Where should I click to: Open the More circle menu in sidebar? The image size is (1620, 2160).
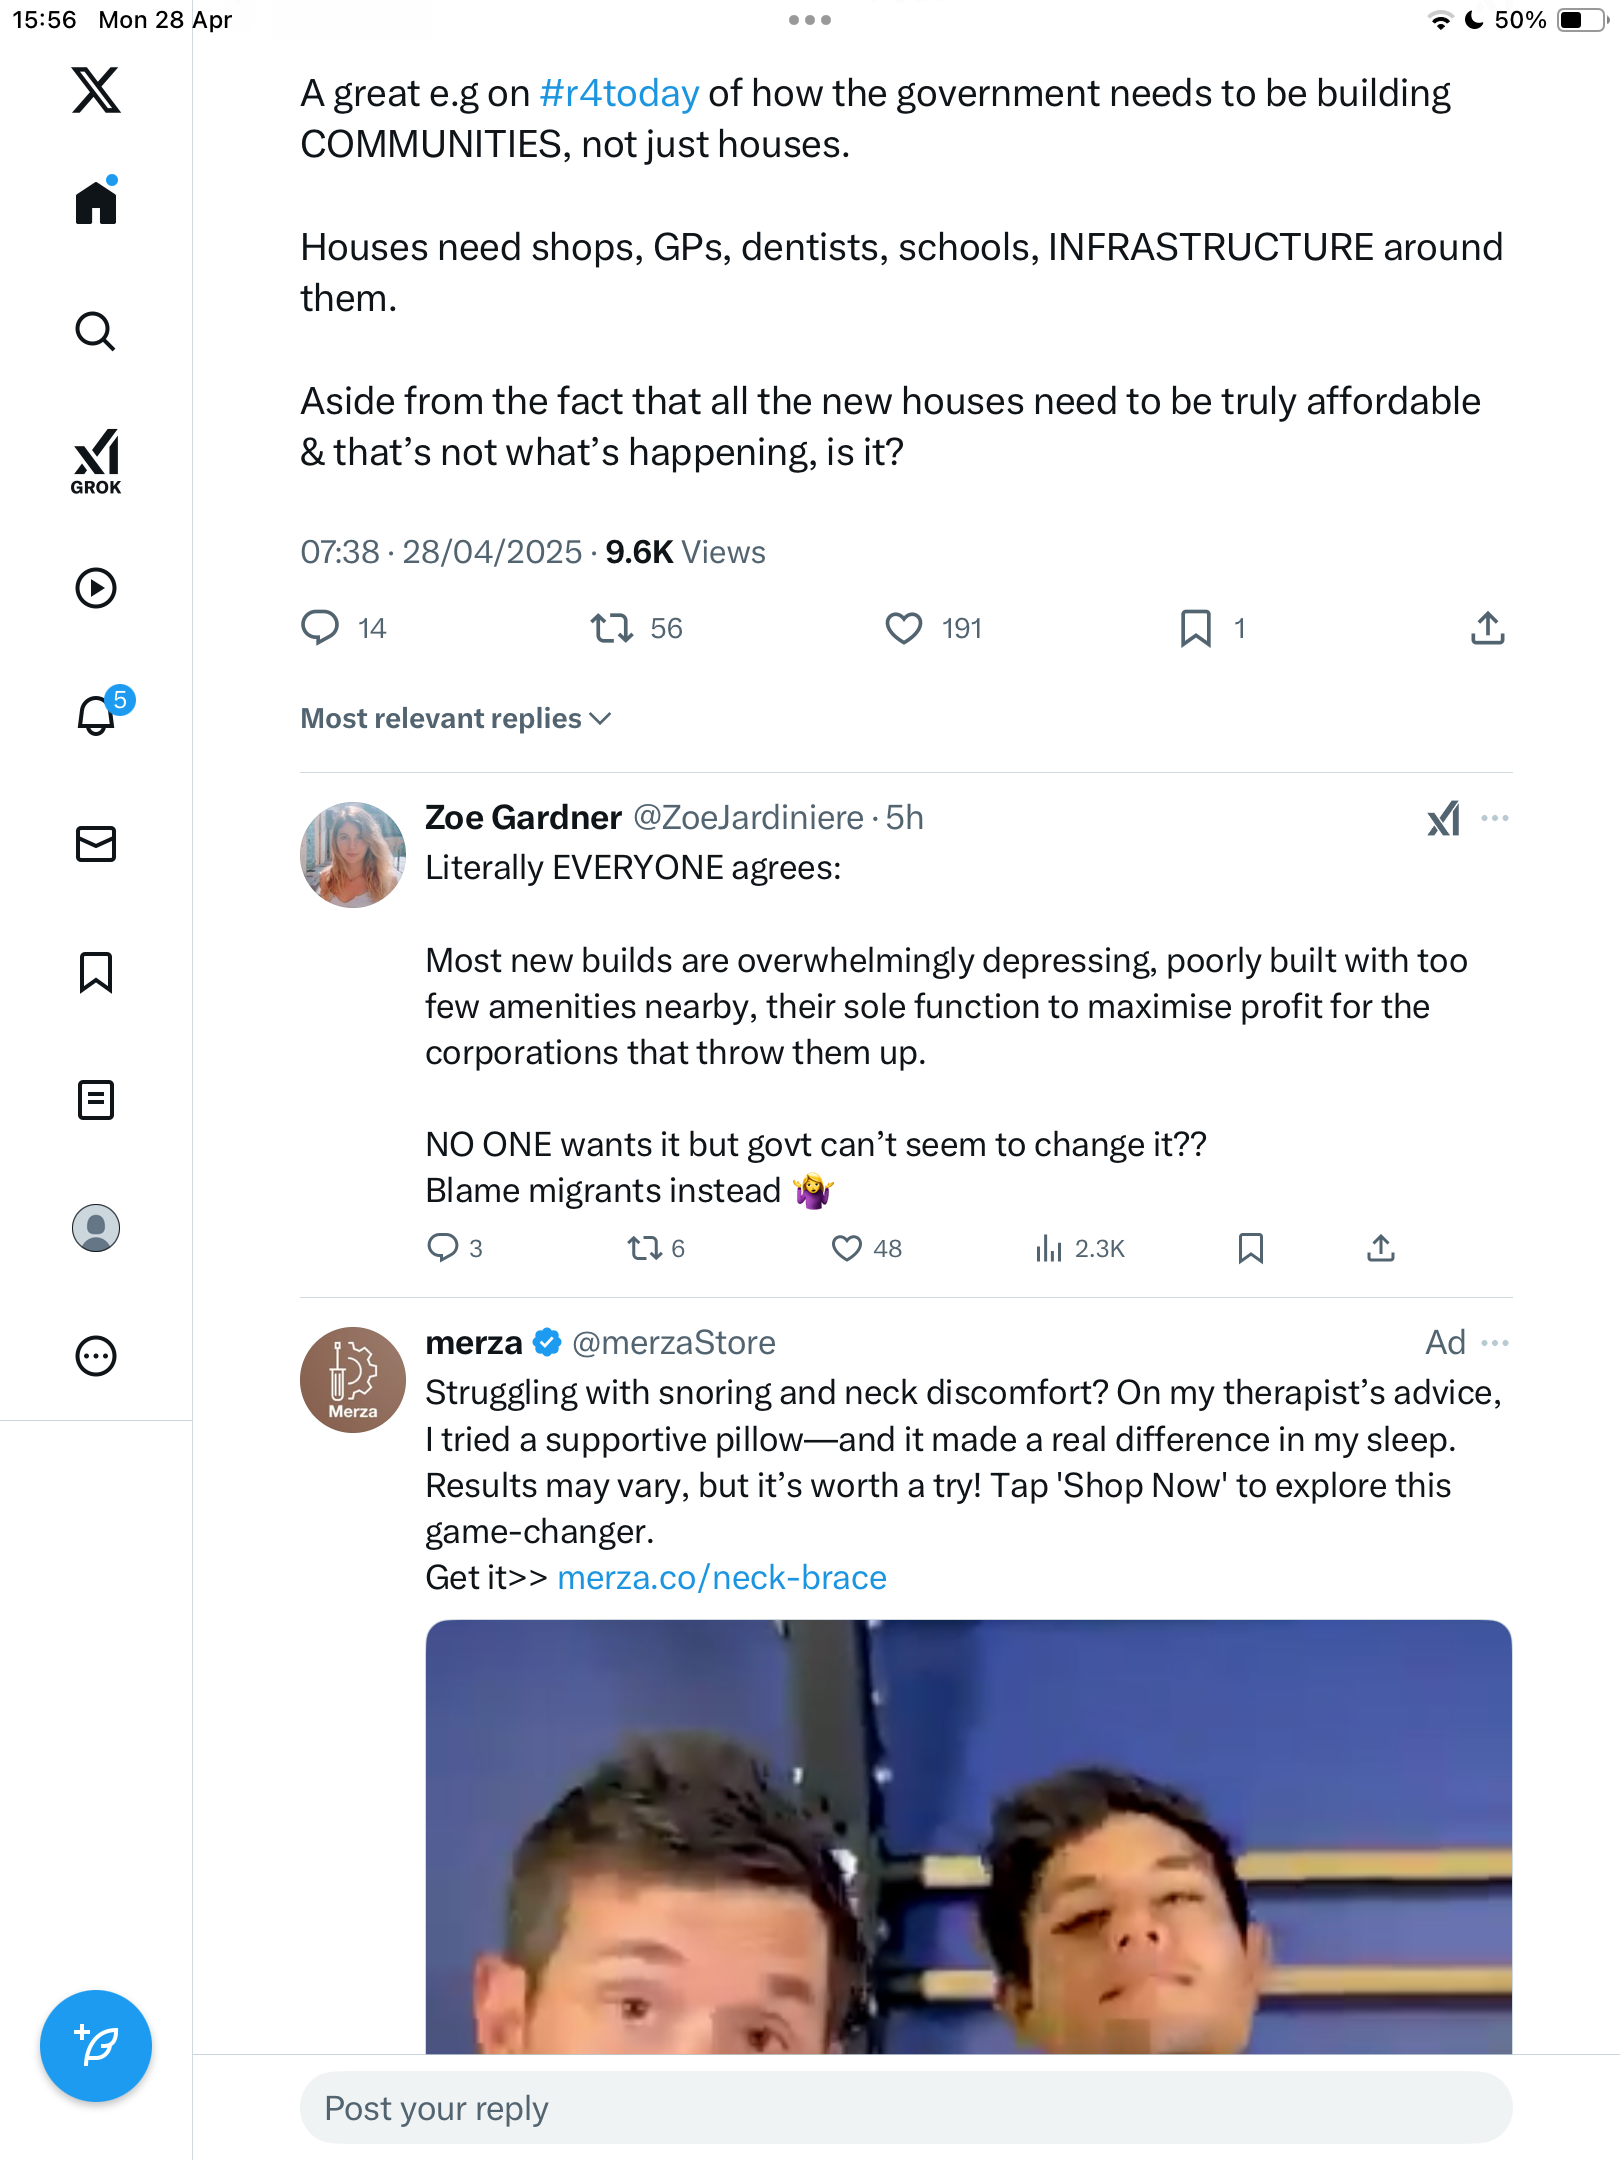[96, 1357]
